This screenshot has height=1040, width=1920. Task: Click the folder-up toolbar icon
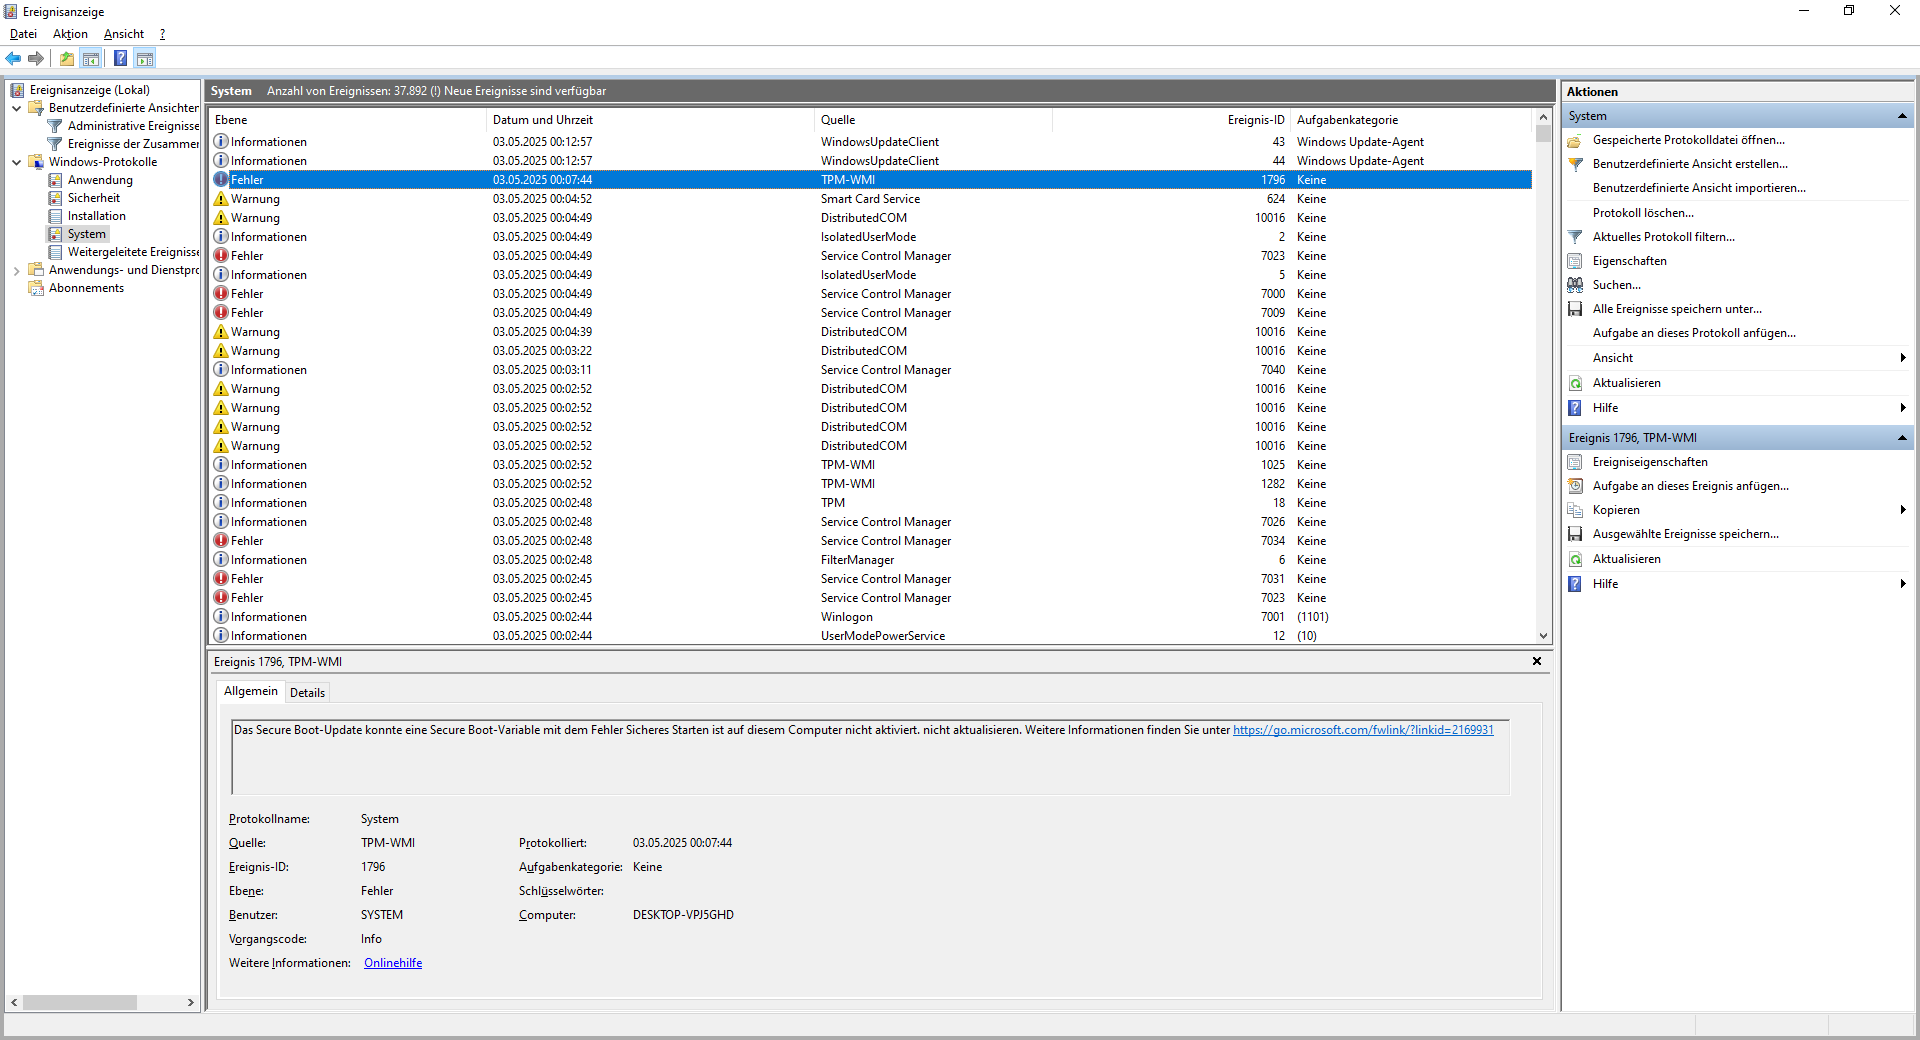pyautogui.click(x=66, y=58)
